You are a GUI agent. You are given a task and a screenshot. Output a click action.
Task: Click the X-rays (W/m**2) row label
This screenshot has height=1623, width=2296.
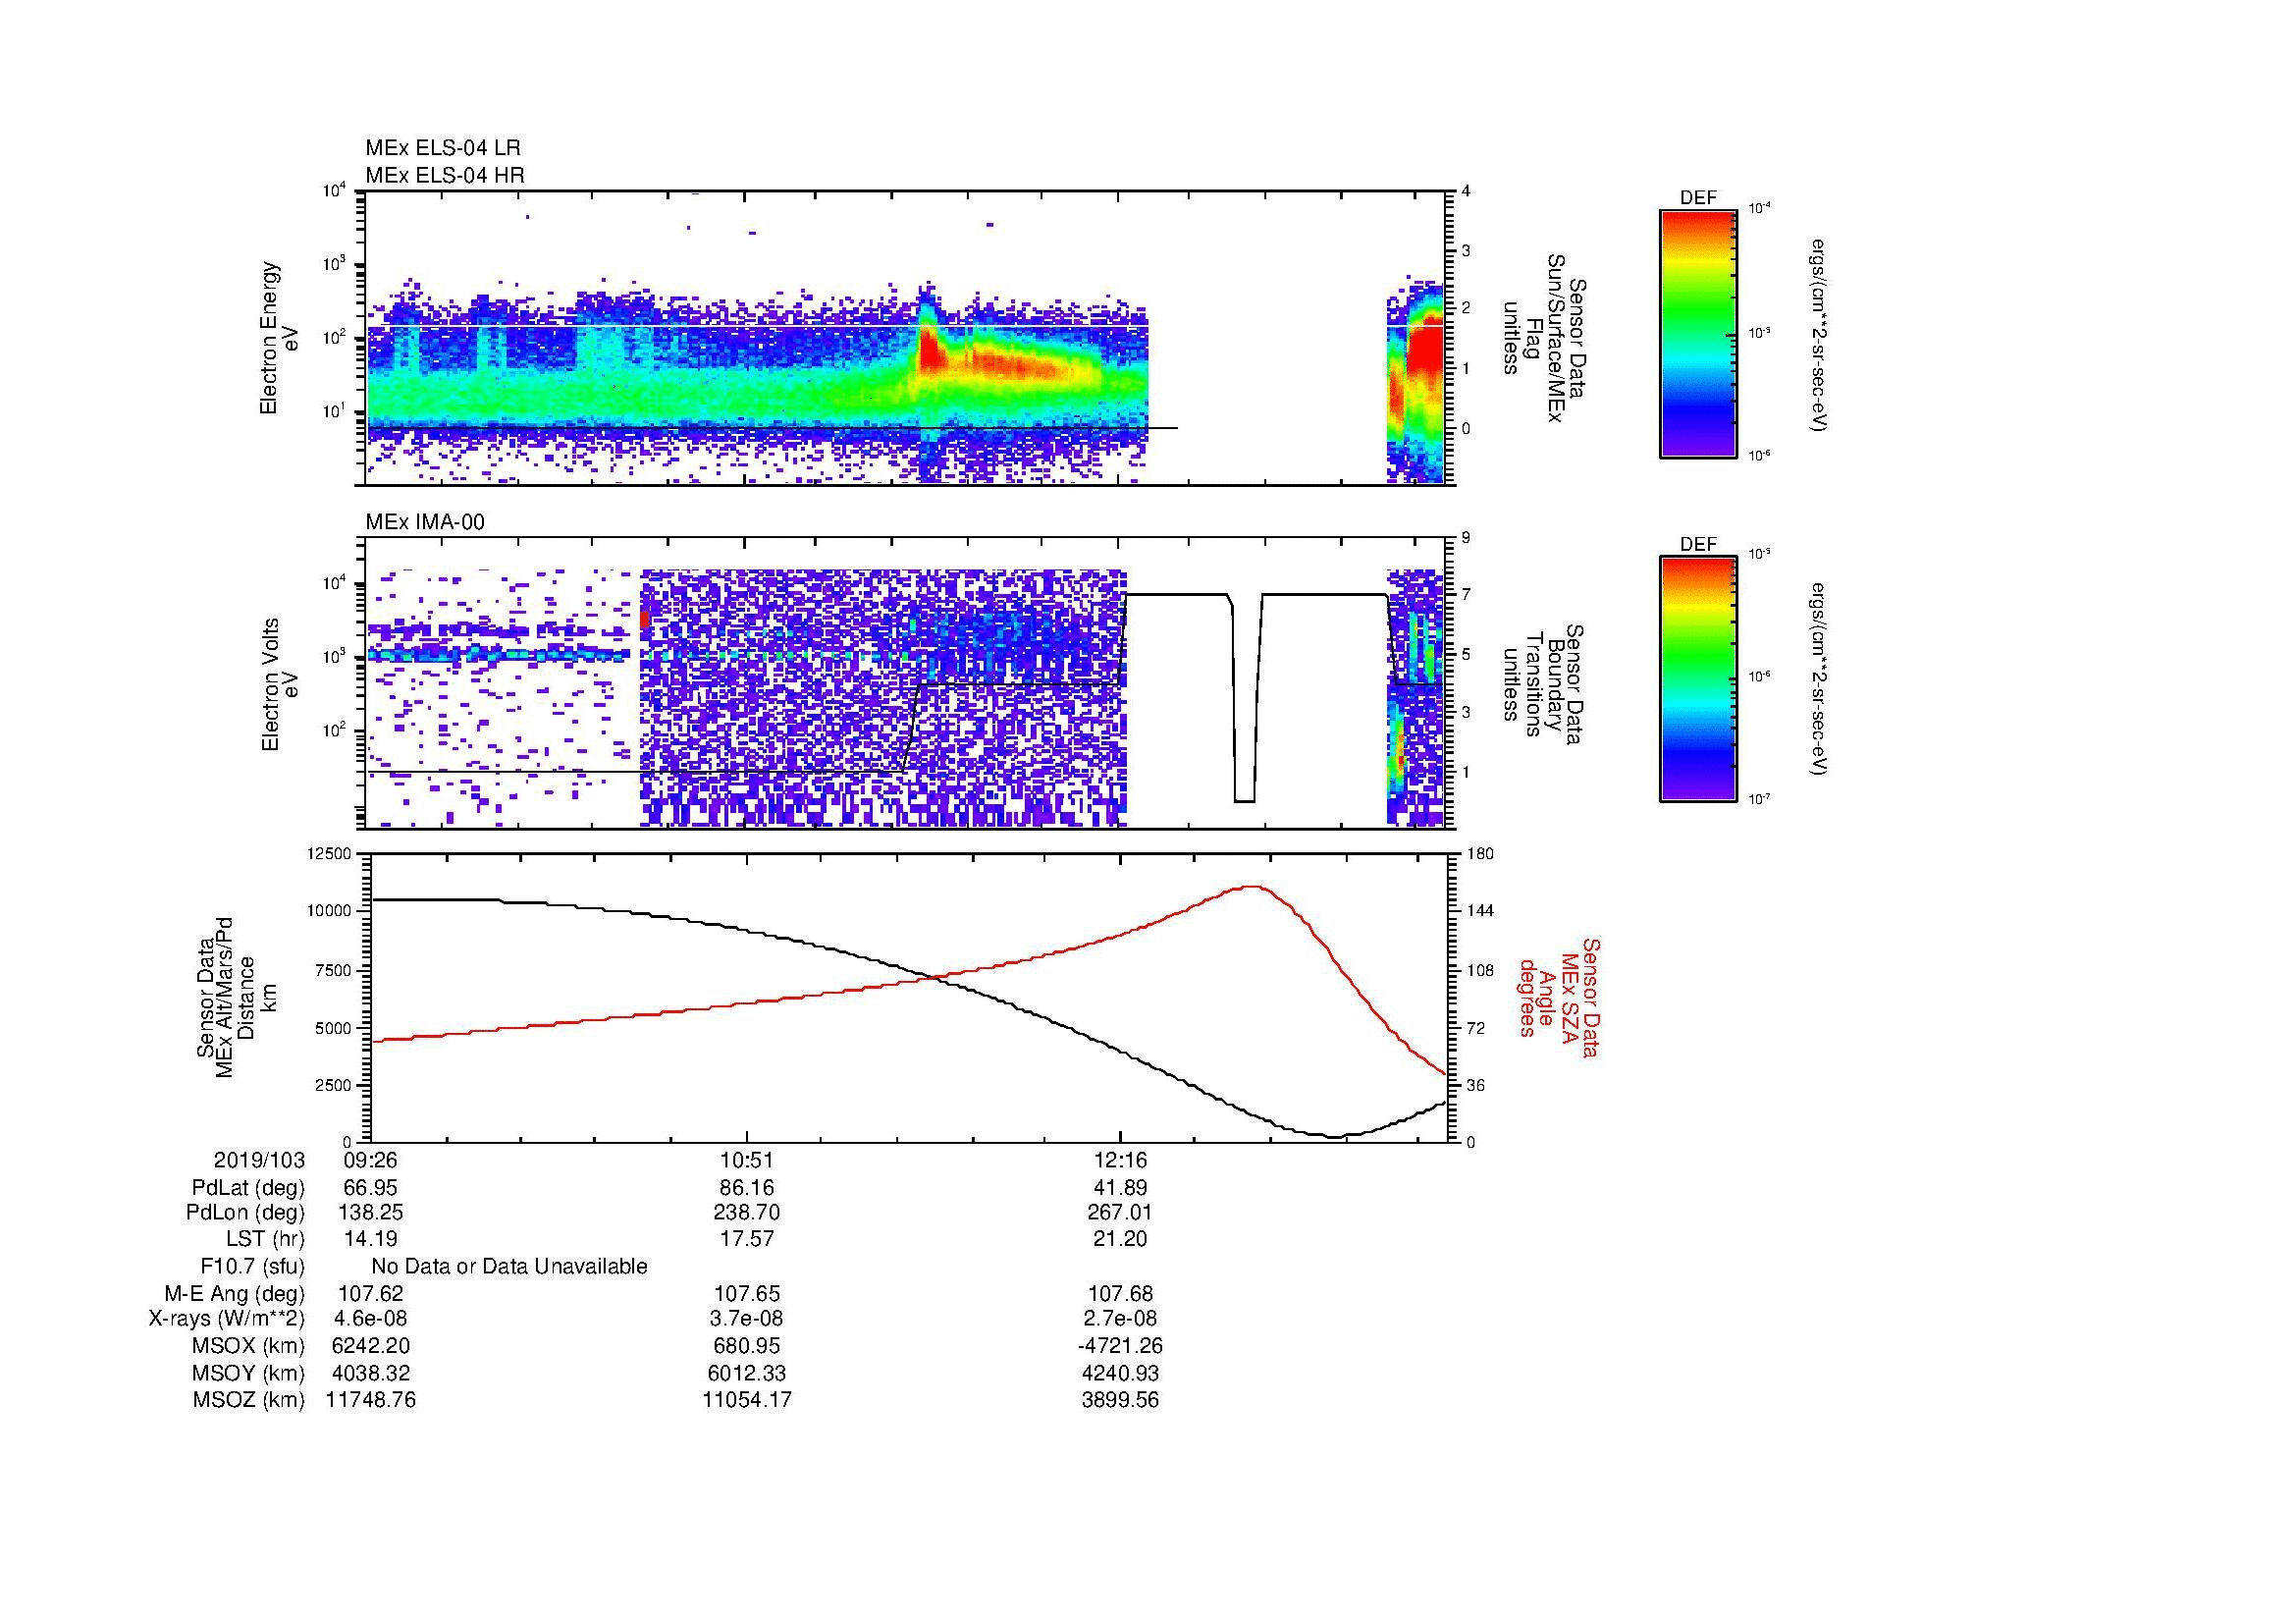click(x=227, y=1320)
